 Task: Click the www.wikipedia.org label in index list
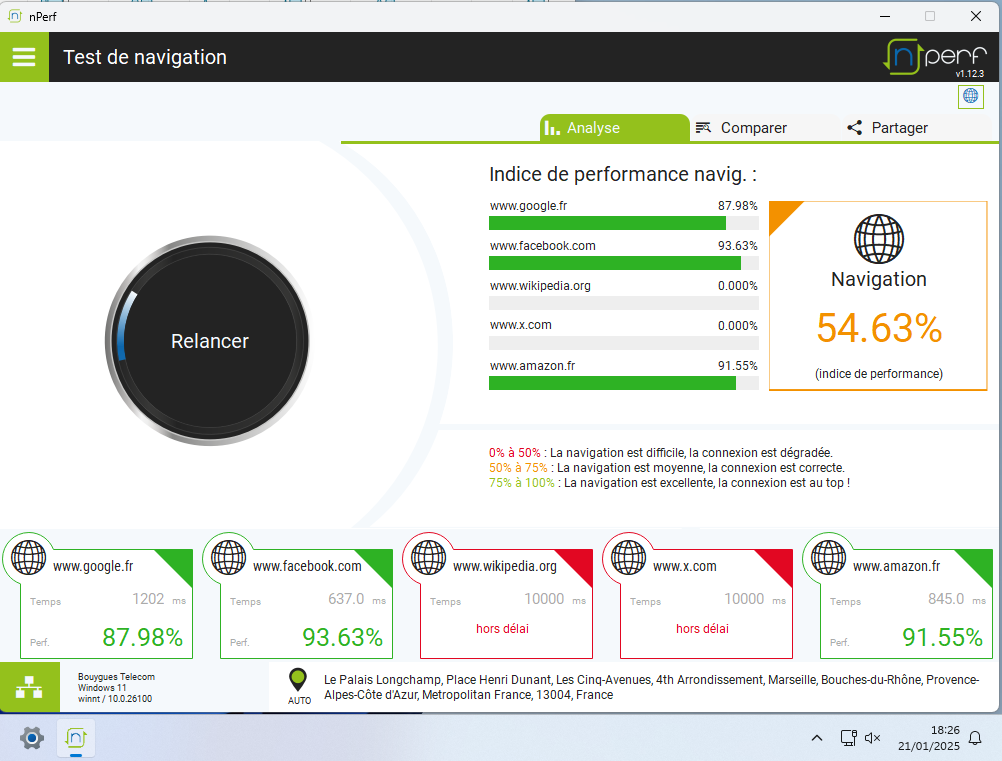[x=540, y=286]
